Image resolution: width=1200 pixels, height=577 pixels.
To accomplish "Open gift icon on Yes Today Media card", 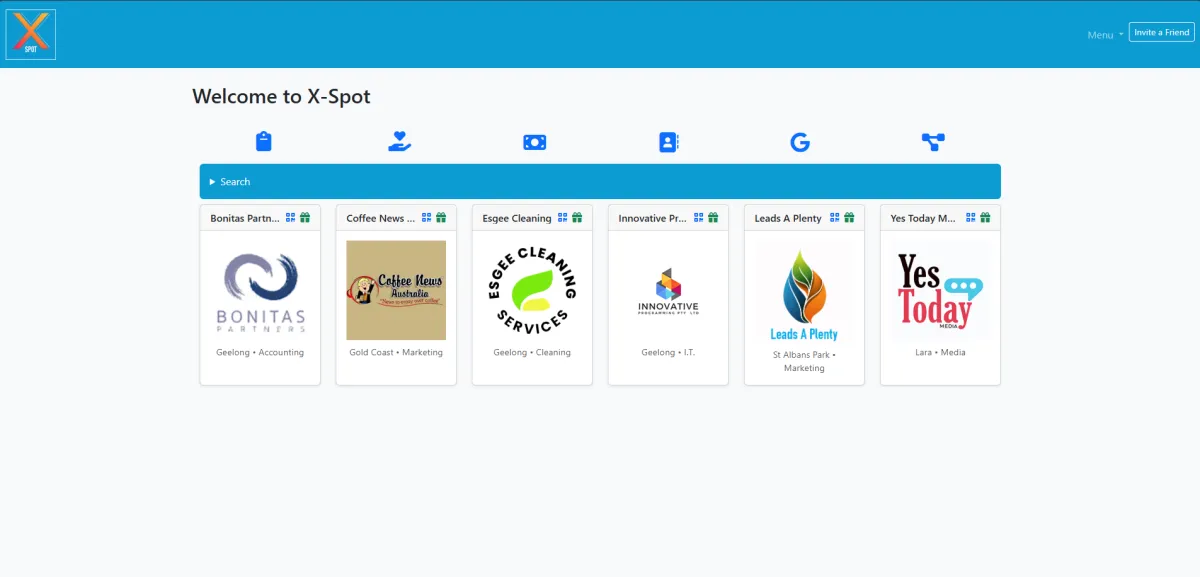I will (x=985, y=218).
